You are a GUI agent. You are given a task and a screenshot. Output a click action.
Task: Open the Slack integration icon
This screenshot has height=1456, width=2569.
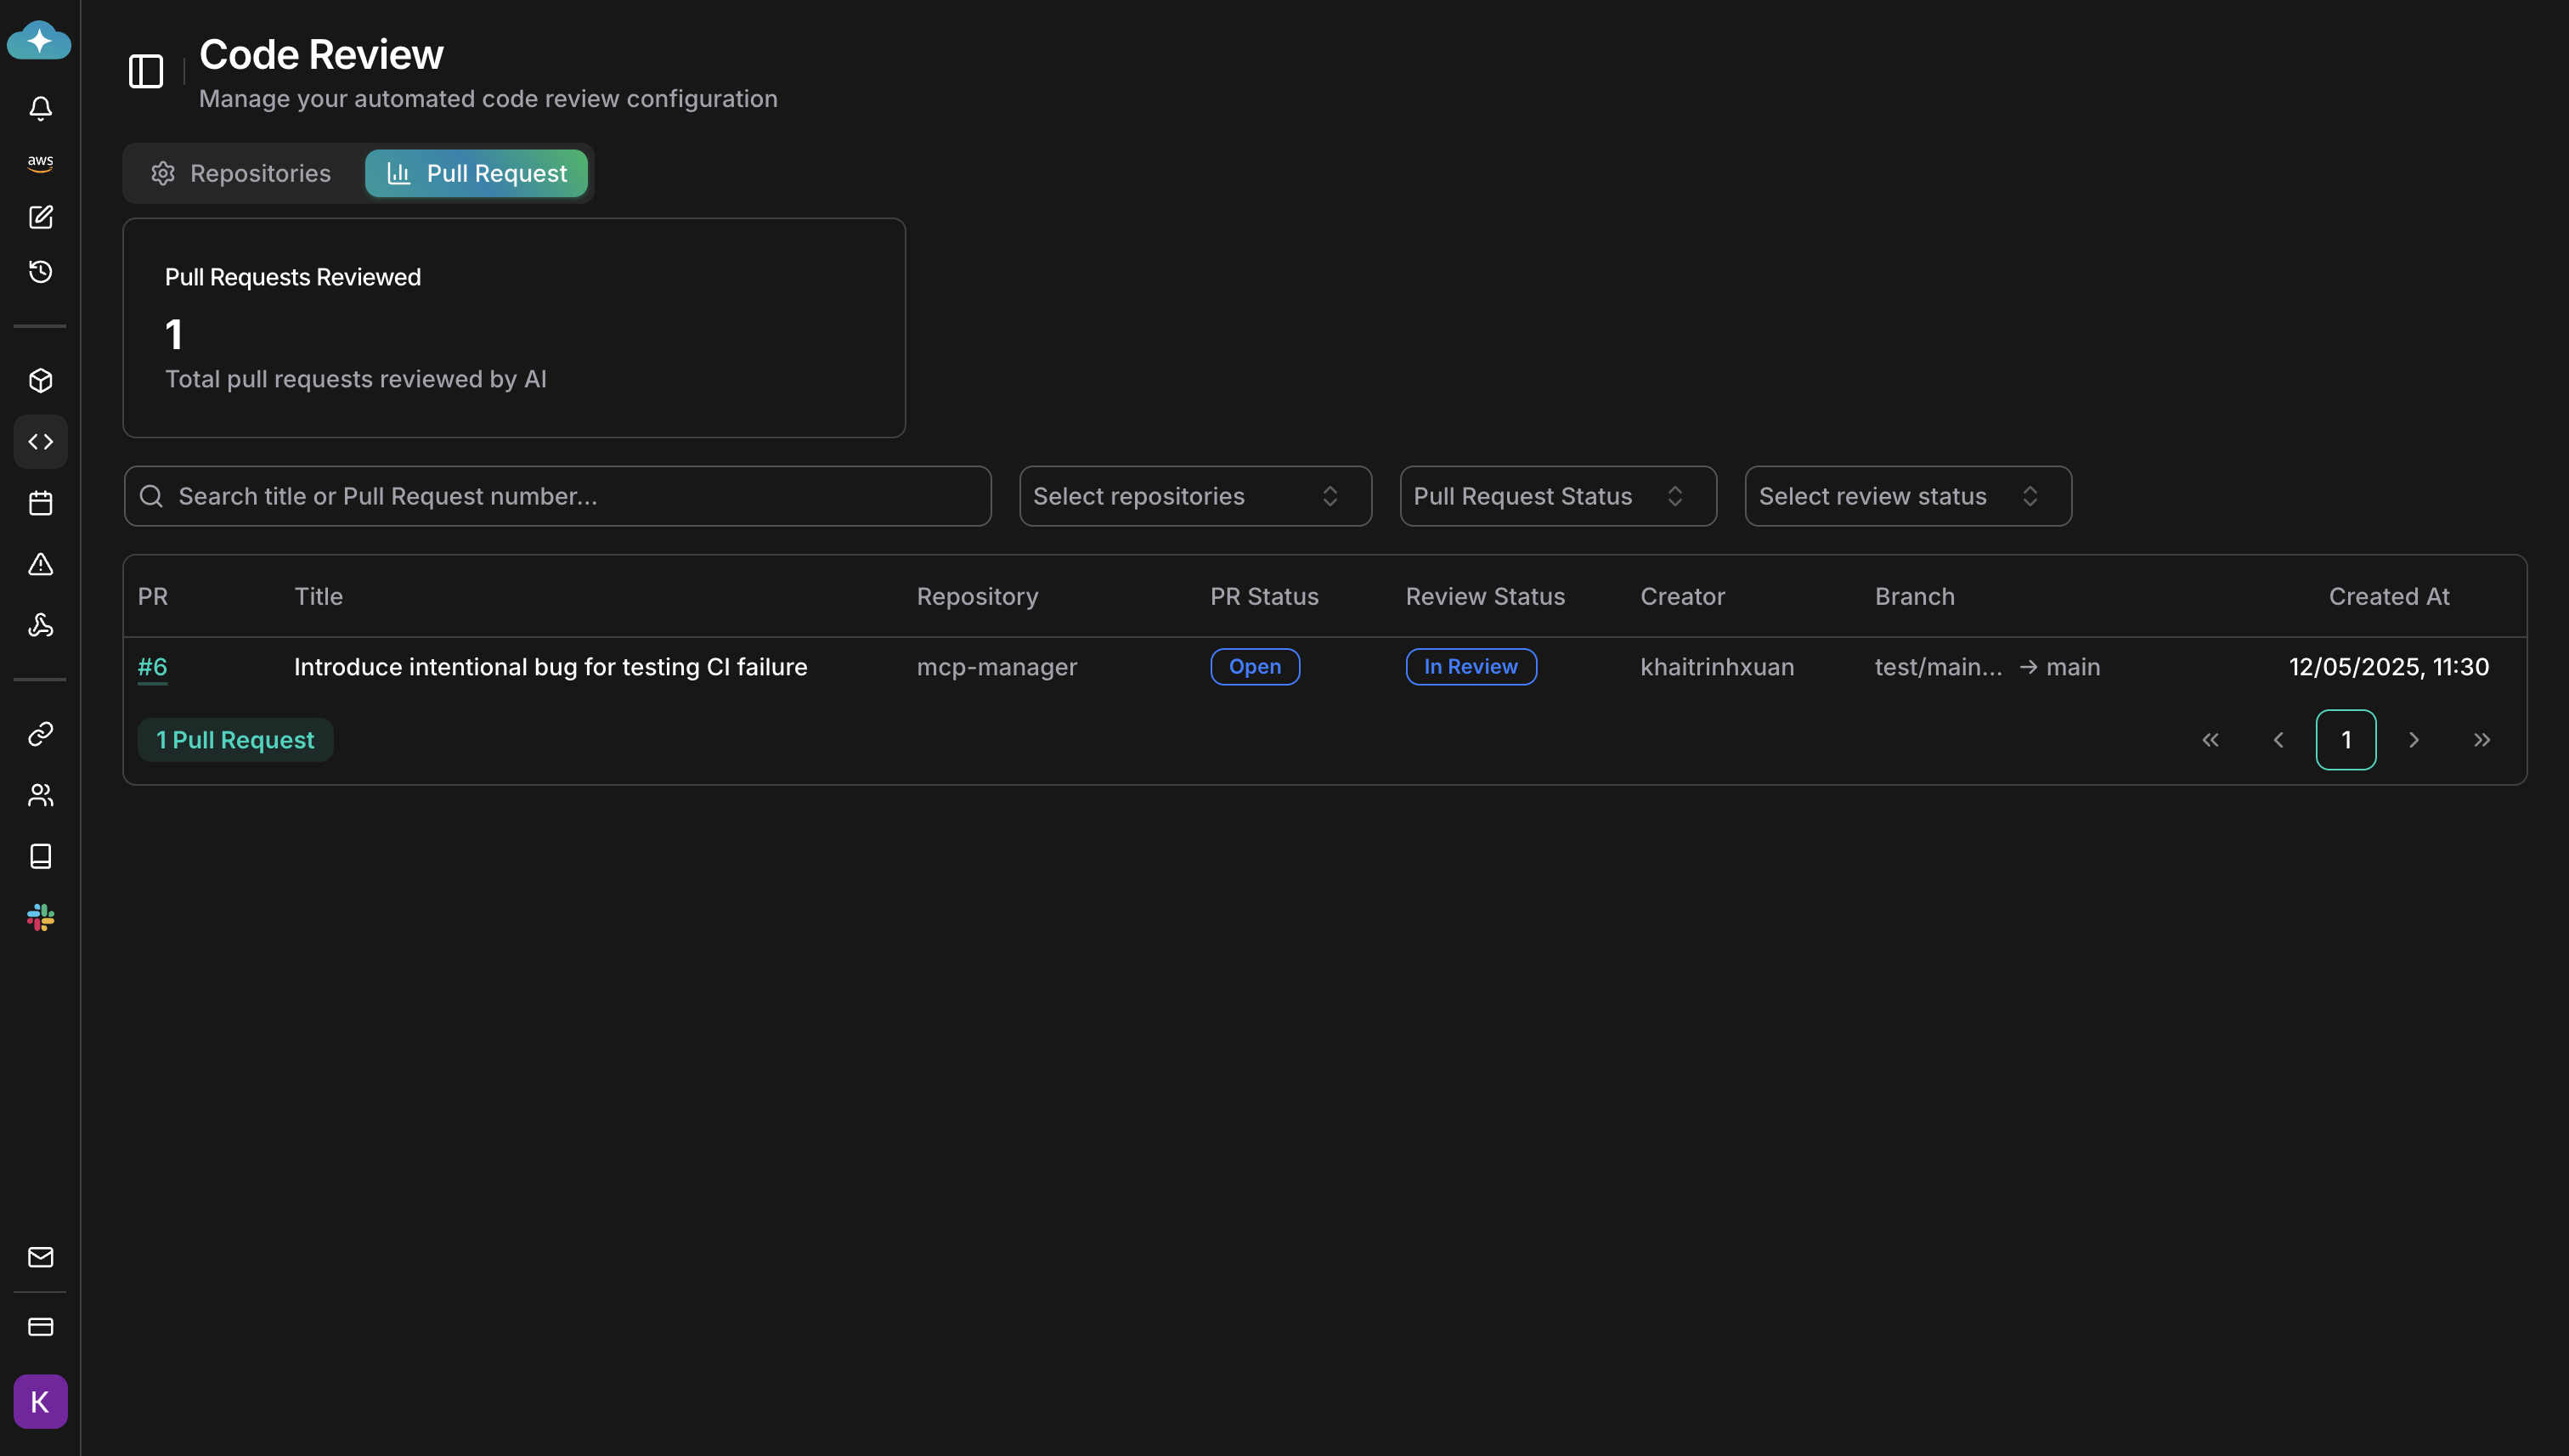pyautogui.click(x=40, y=917)
